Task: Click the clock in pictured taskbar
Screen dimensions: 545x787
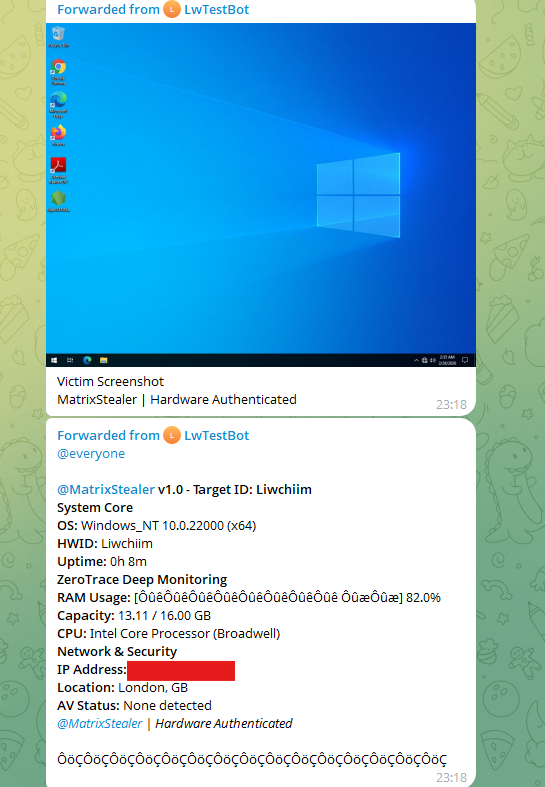Action: (447, 360)
